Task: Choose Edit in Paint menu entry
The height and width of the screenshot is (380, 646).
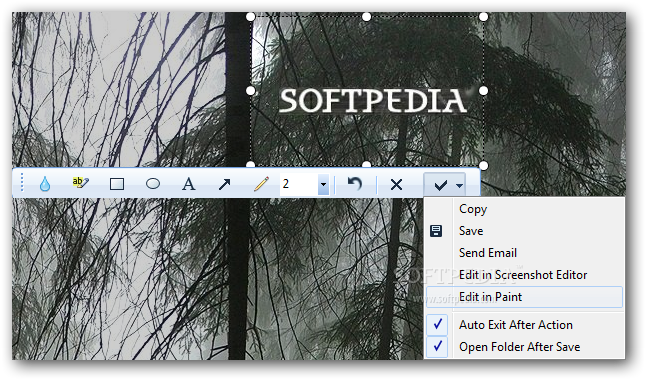Action: pyautogui.click(x=524, y=297)
